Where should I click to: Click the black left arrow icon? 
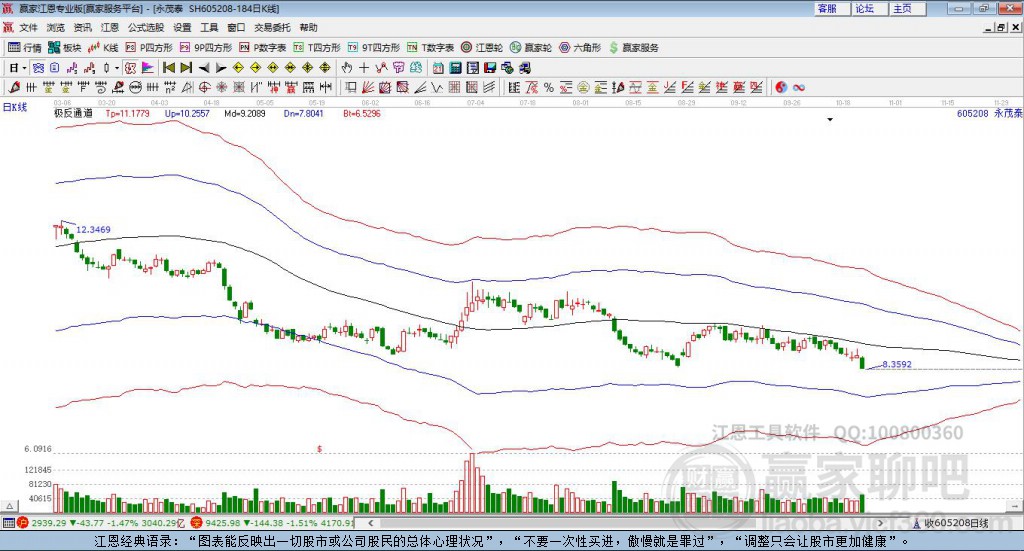click(204, 67)
